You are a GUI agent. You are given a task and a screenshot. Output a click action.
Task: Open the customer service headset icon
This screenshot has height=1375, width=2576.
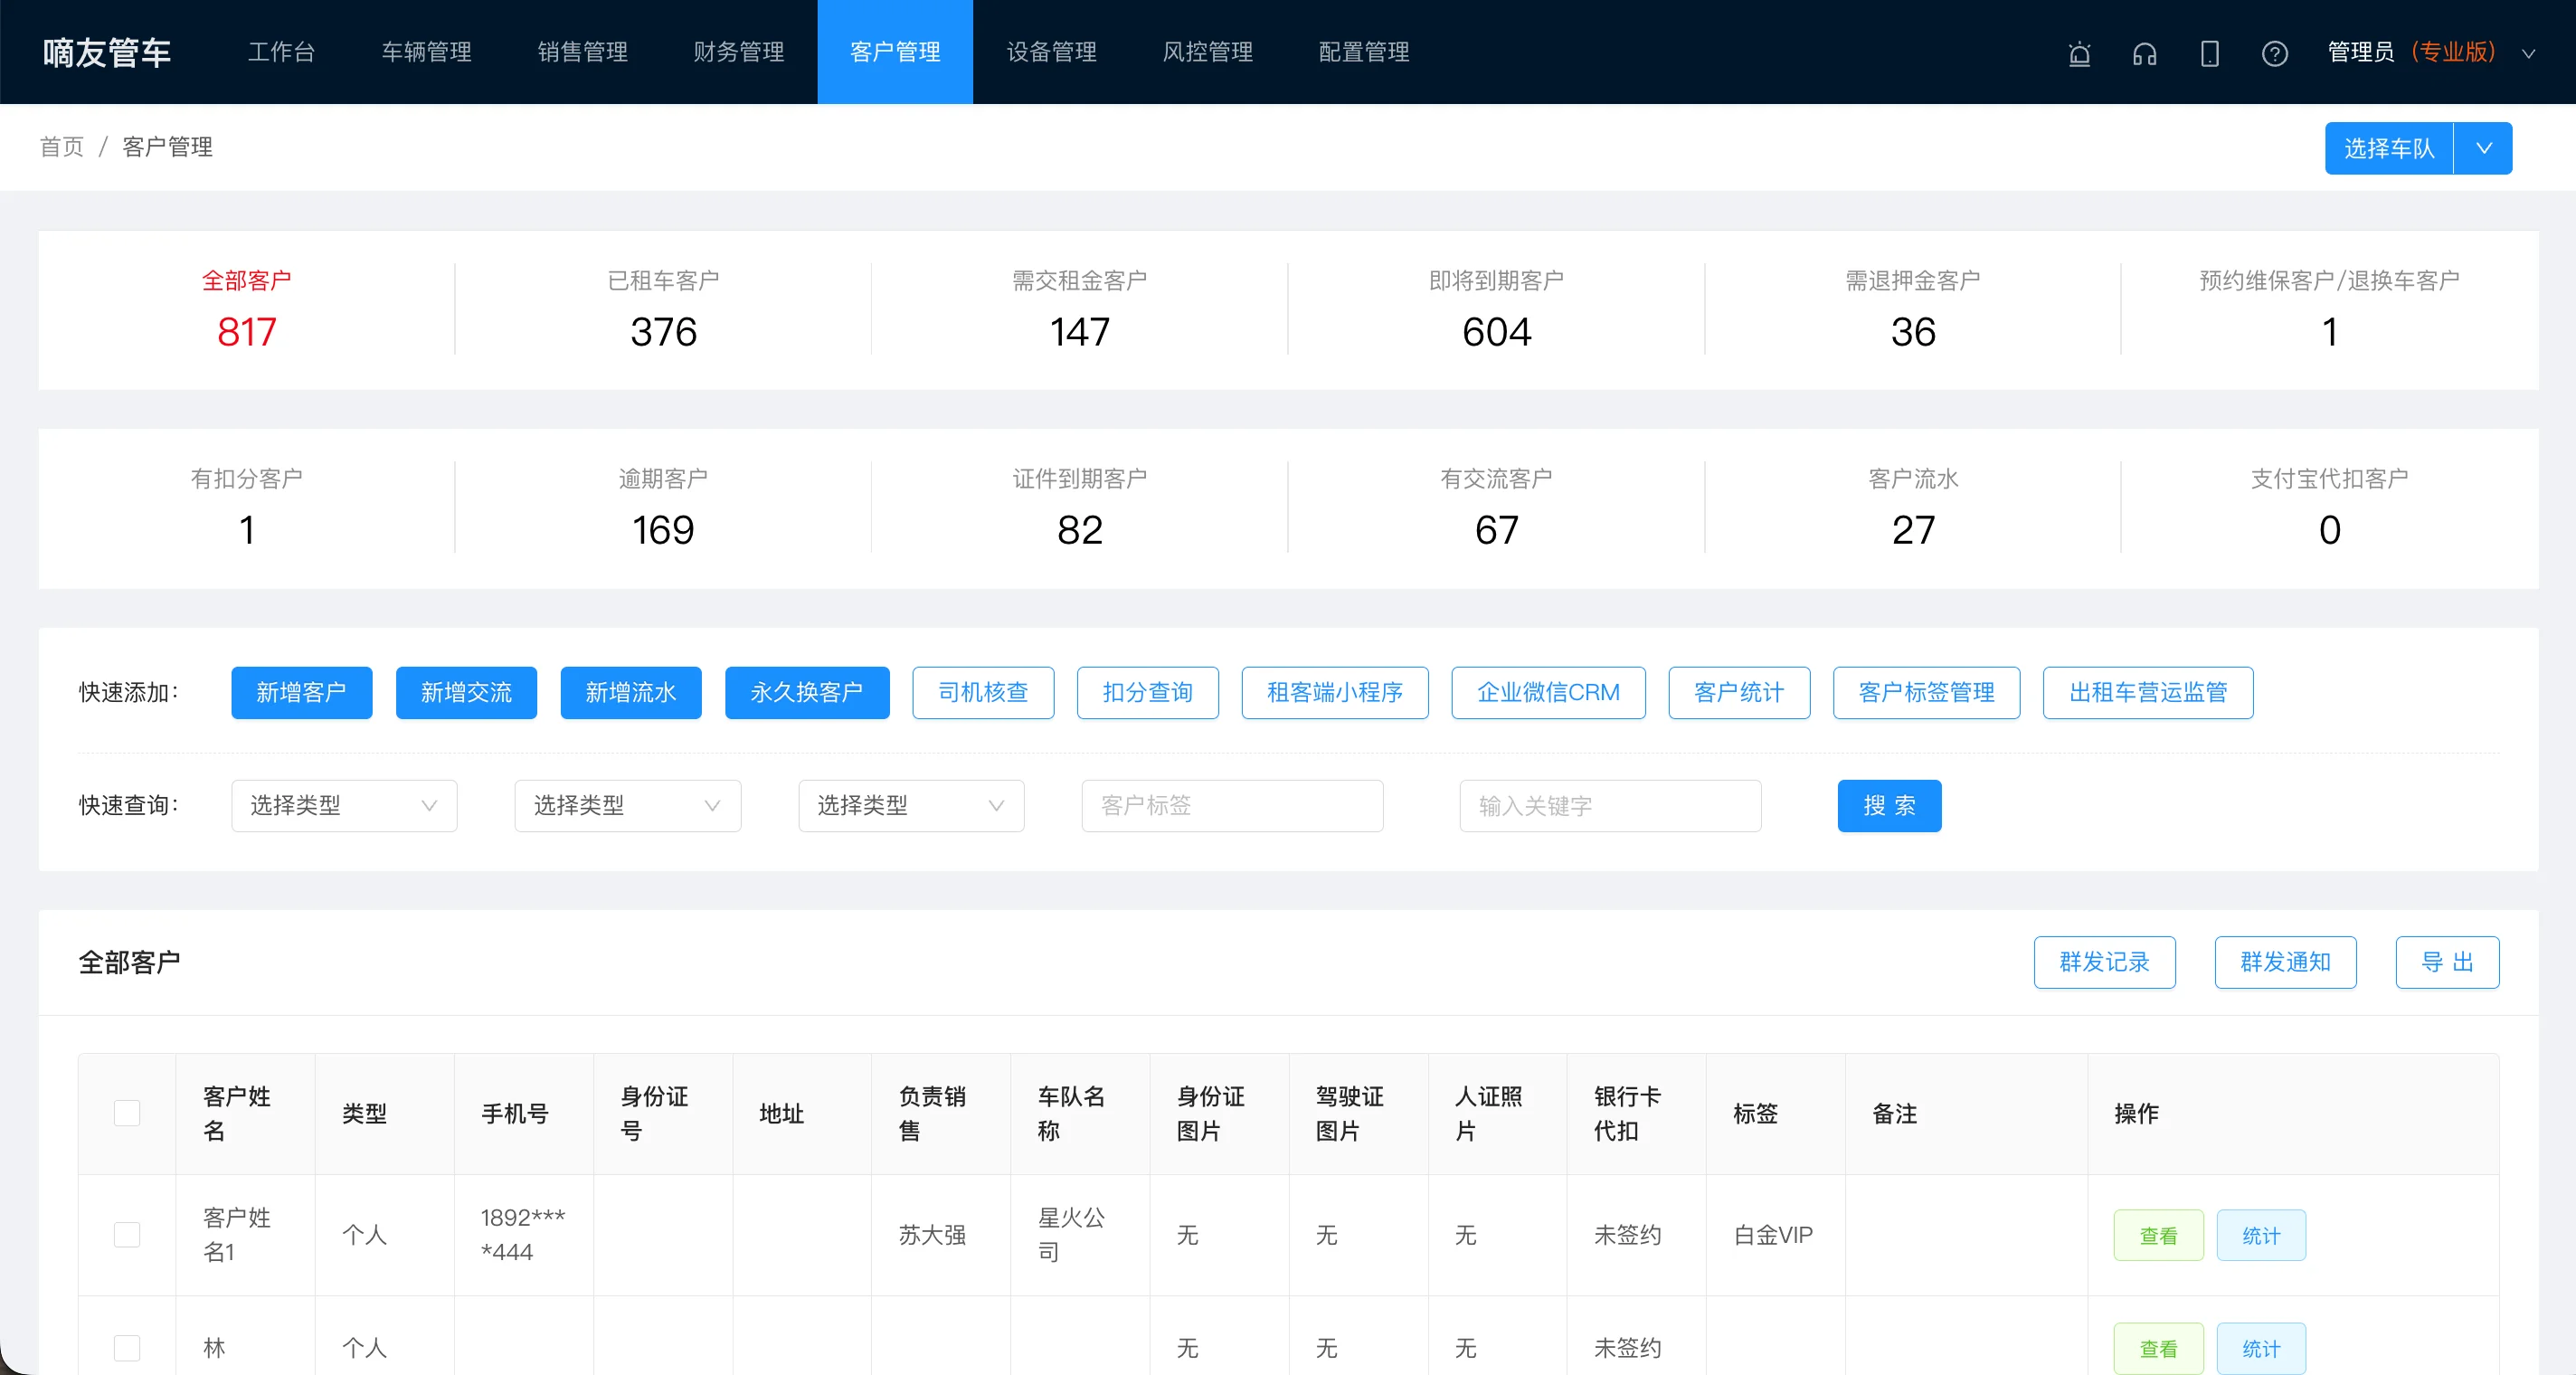click(2144, 53)
